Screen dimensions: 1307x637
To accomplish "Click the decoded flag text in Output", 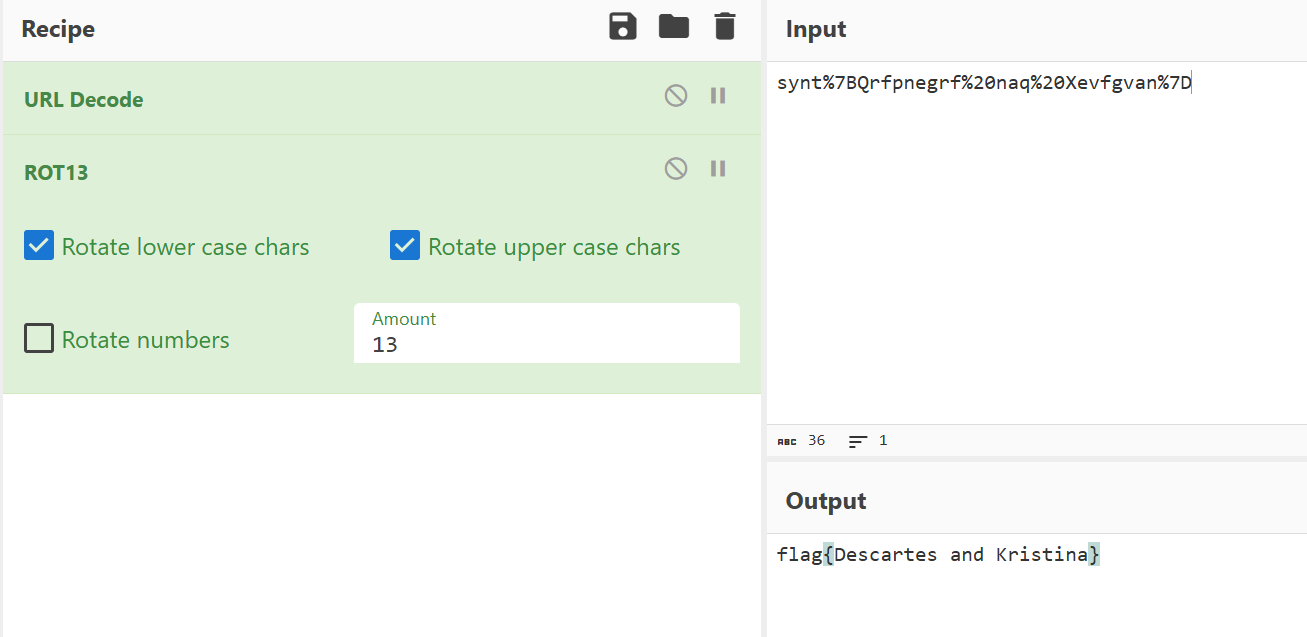I will pyautogui.click(x=938, y=554).
